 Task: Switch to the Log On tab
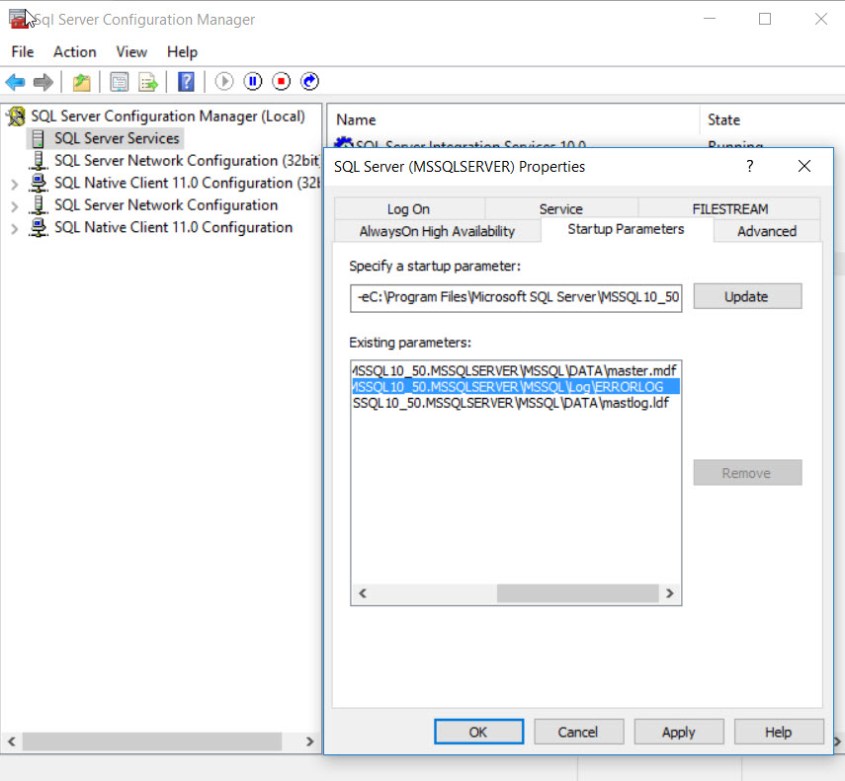click(408, 209)
